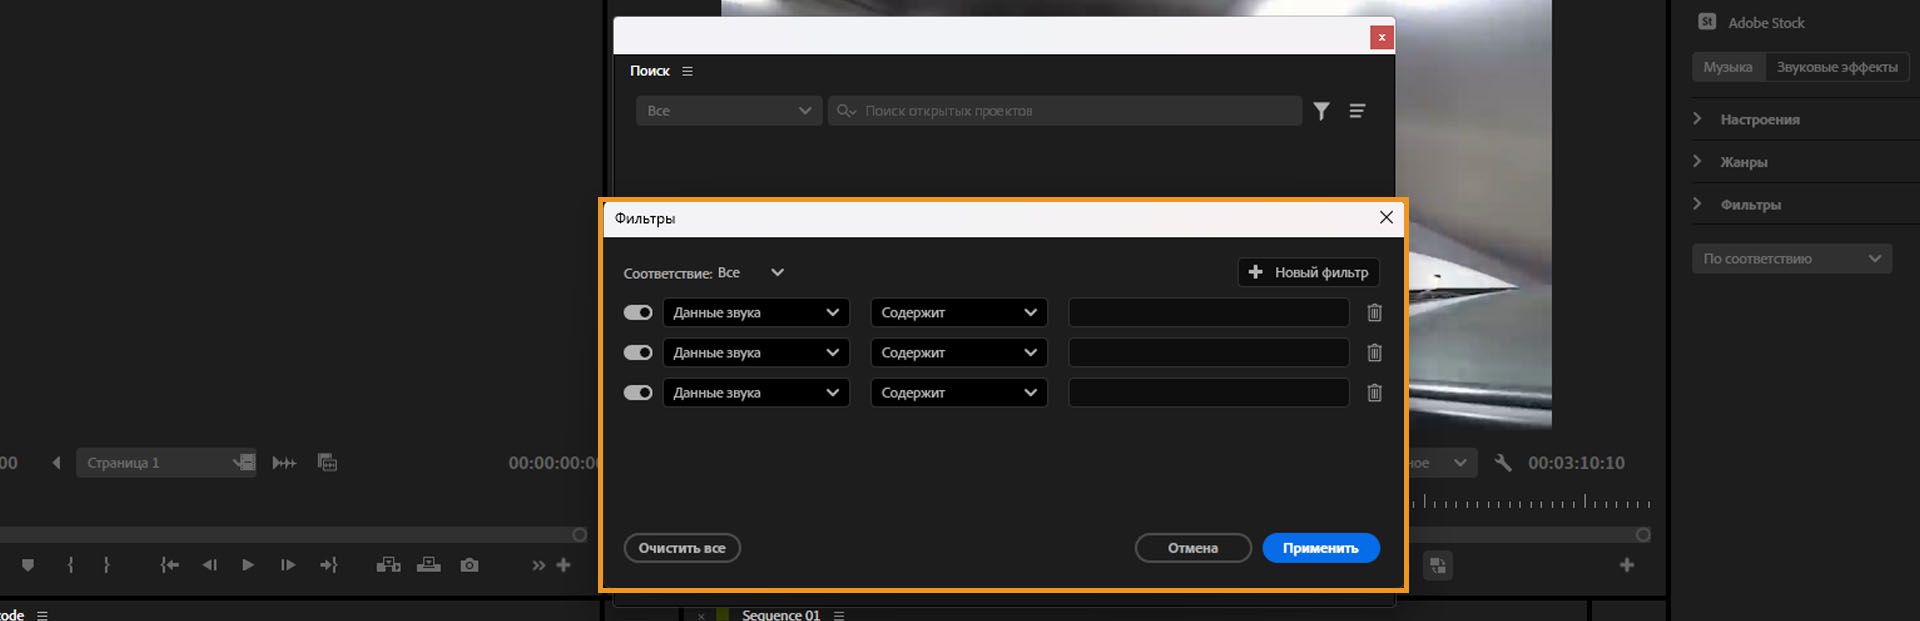Toggle off the third filter row switch
Image resolution: width=1920 pixels, height=621 pixels.
[x=638, y=393]
